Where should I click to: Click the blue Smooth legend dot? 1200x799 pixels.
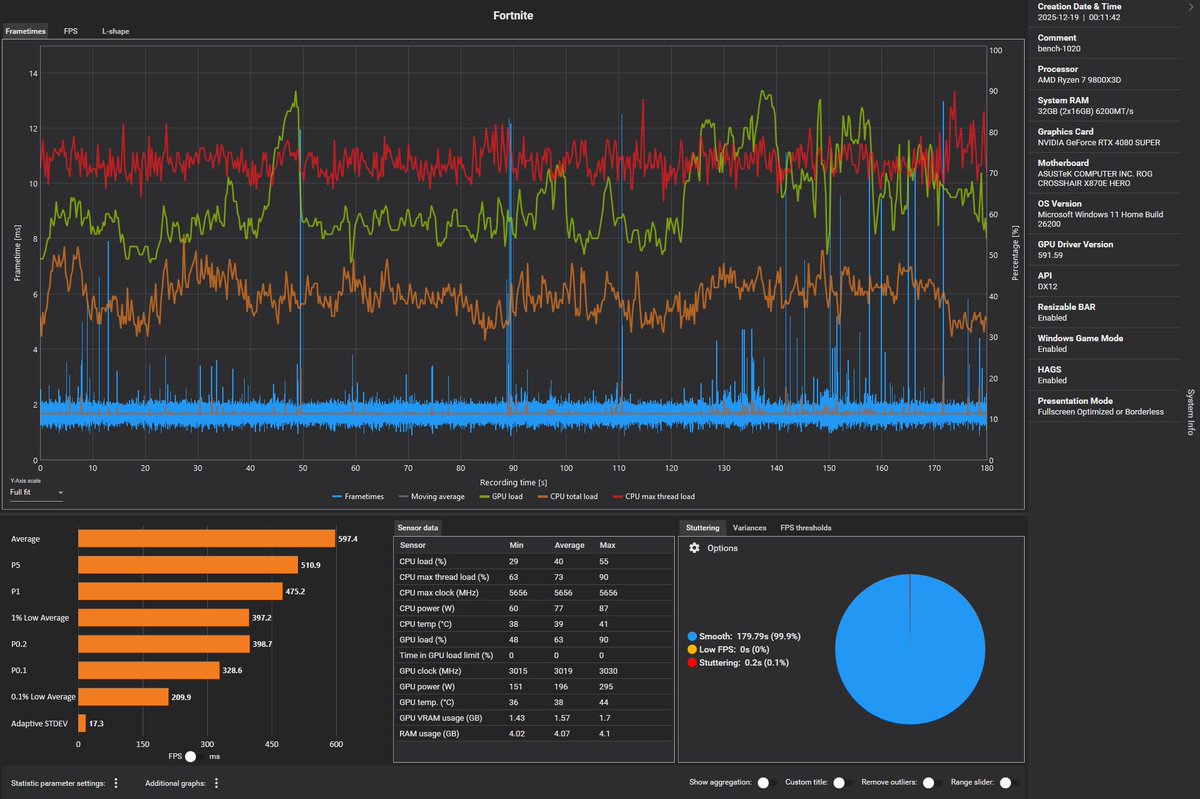[693, 636]
